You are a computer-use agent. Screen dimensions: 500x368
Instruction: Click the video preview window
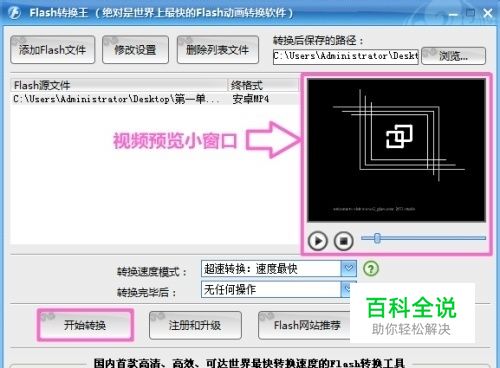click(396, 150)
